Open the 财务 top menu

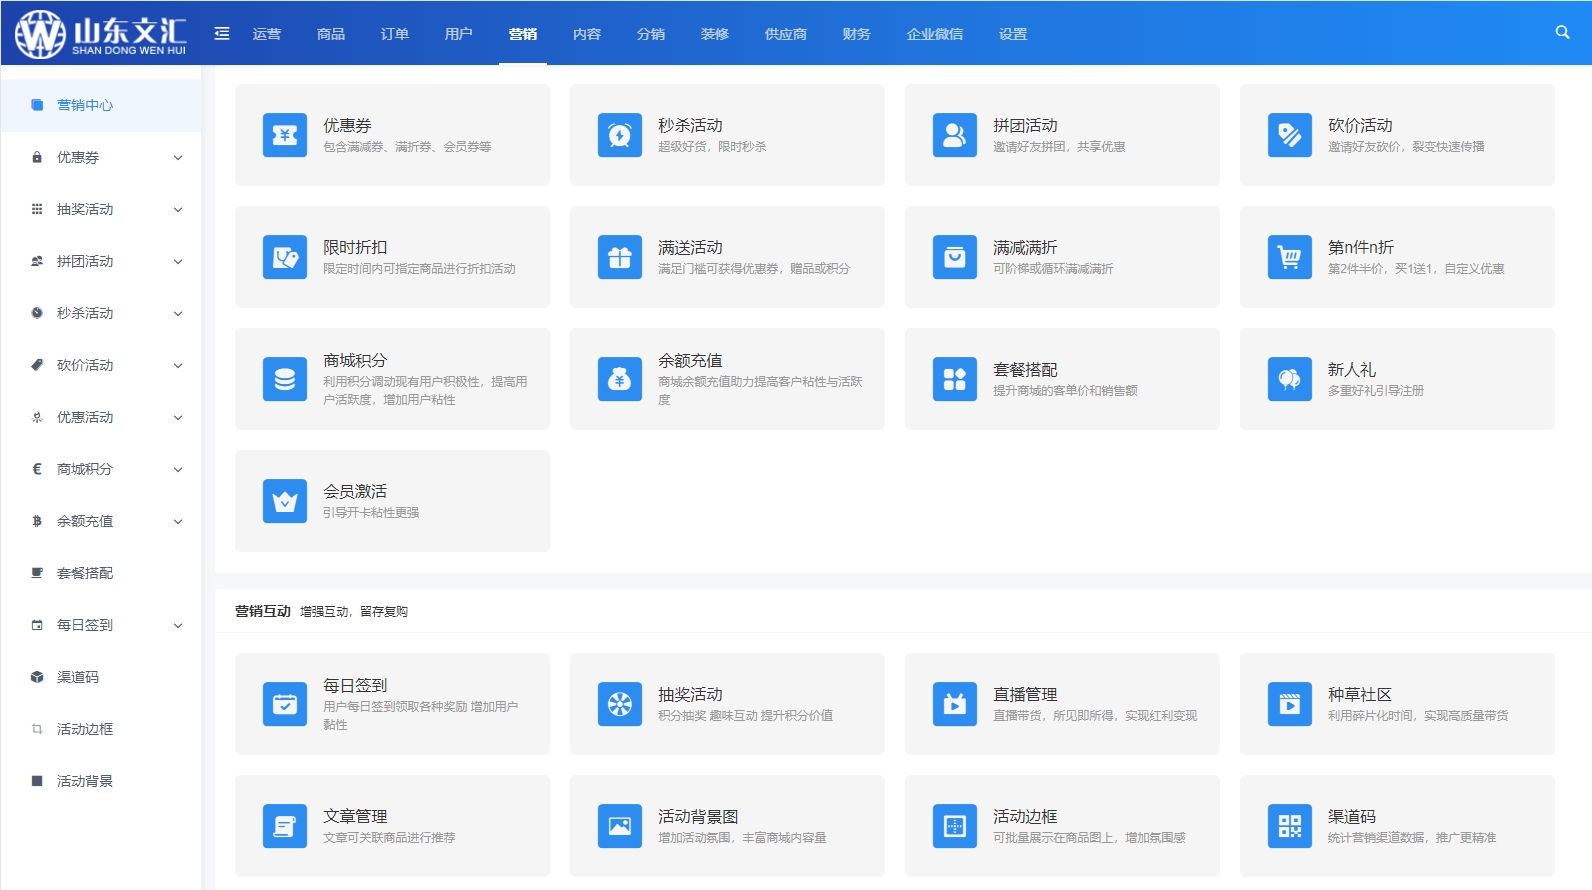(x=857, y=34)
